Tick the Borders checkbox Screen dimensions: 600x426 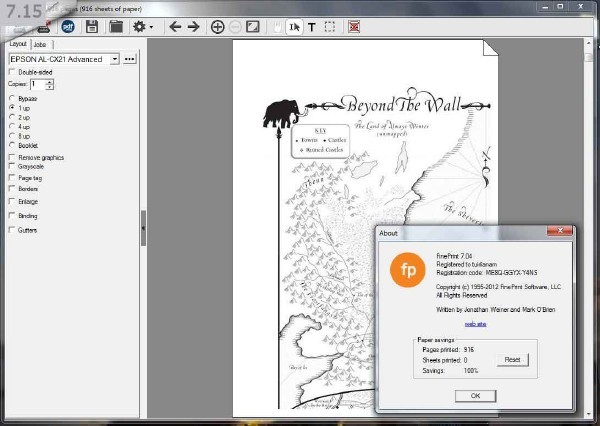(13, 188)
